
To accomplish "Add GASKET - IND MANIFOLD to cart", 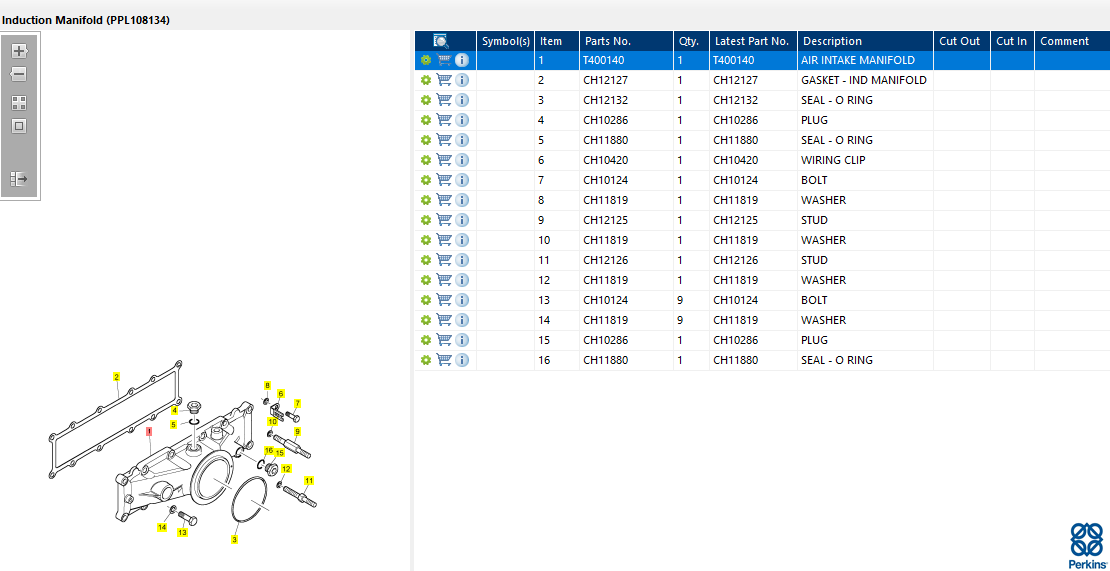I will tap(444, 80).
